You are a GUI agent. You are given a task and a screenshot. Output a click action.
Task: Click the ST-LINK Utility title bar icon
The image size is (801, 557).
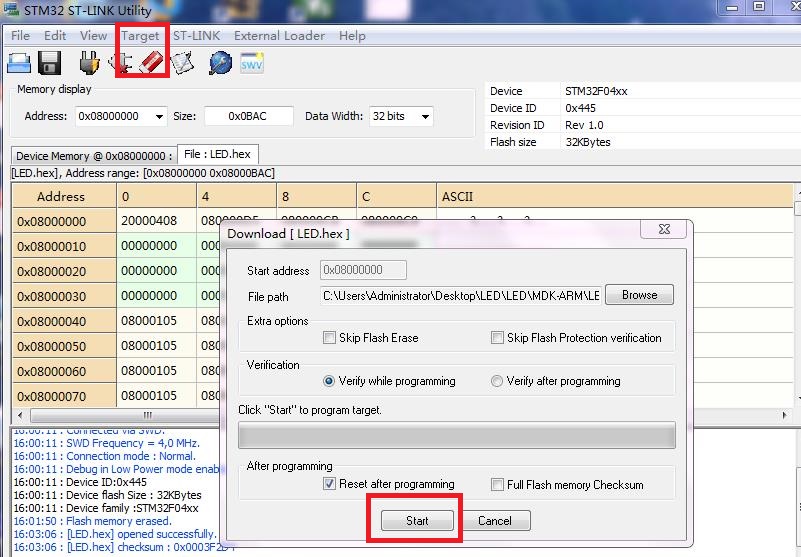(x=11, y=9)
